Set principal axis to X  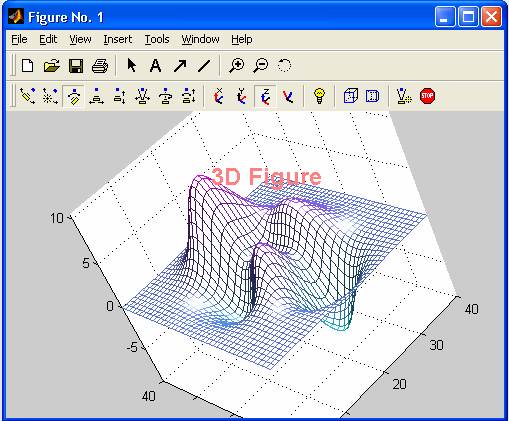(219, 96)
